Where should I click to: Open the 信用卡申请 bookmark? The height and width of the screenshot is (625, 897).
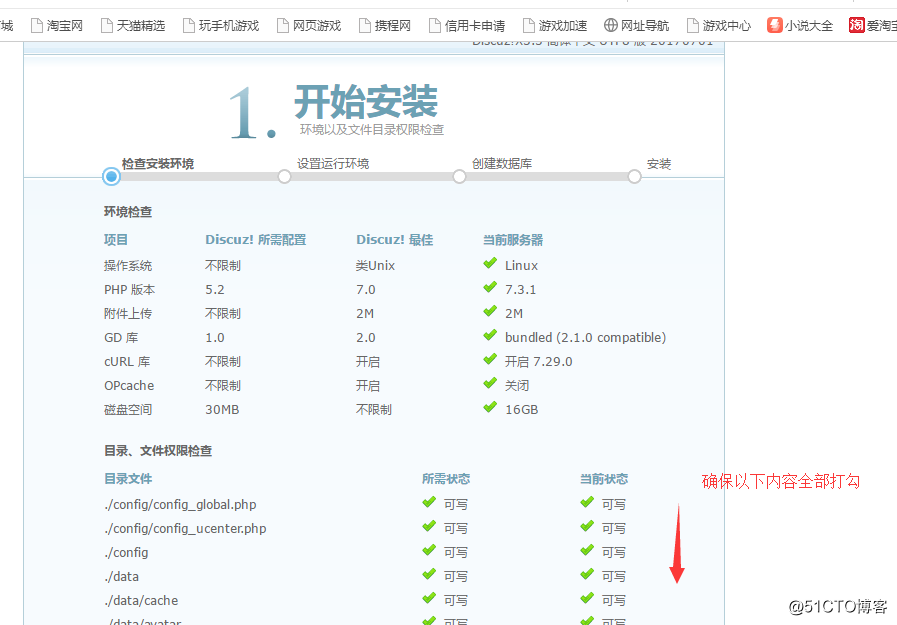(467, 26)
